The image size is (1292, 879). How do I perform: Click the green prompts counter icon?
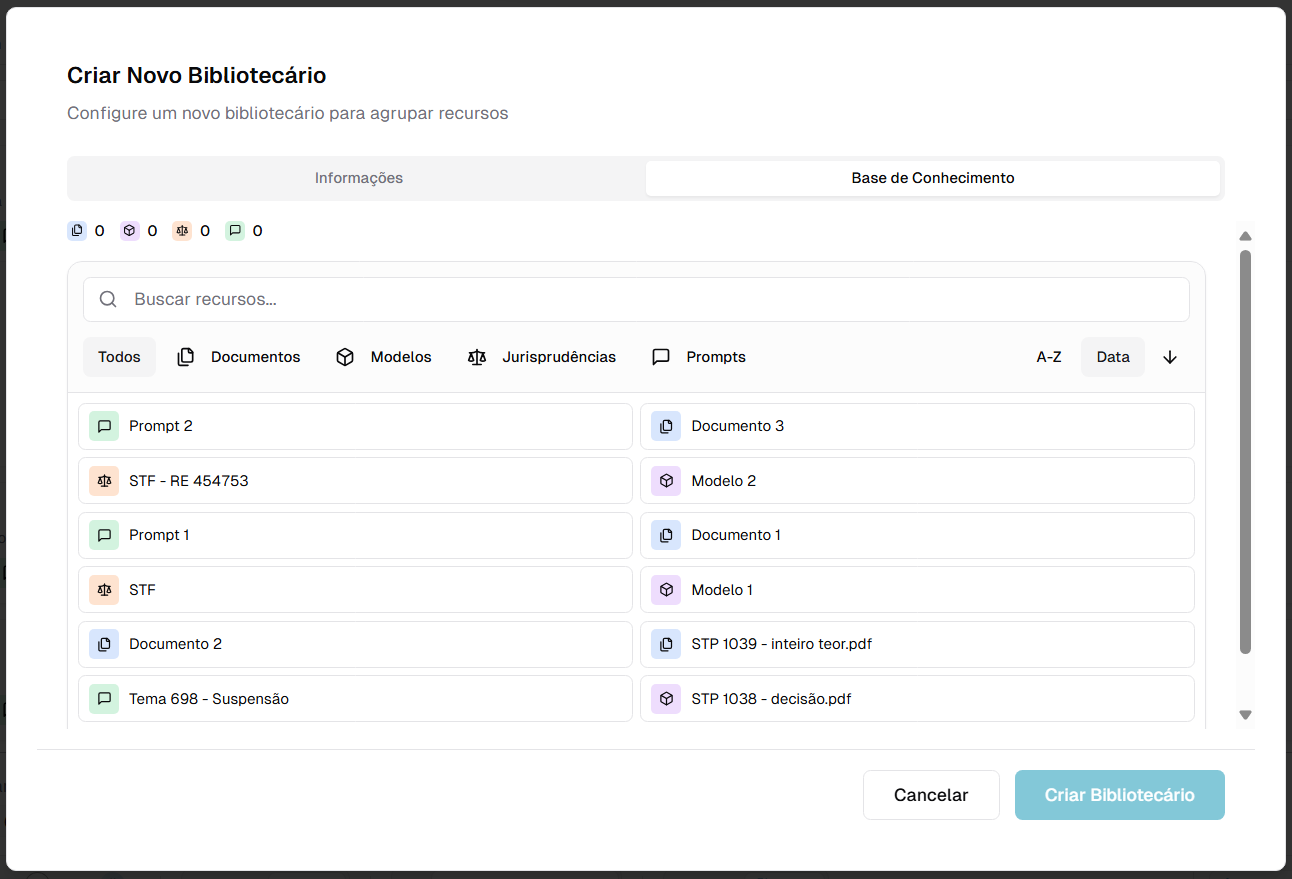tap(235, 231)
